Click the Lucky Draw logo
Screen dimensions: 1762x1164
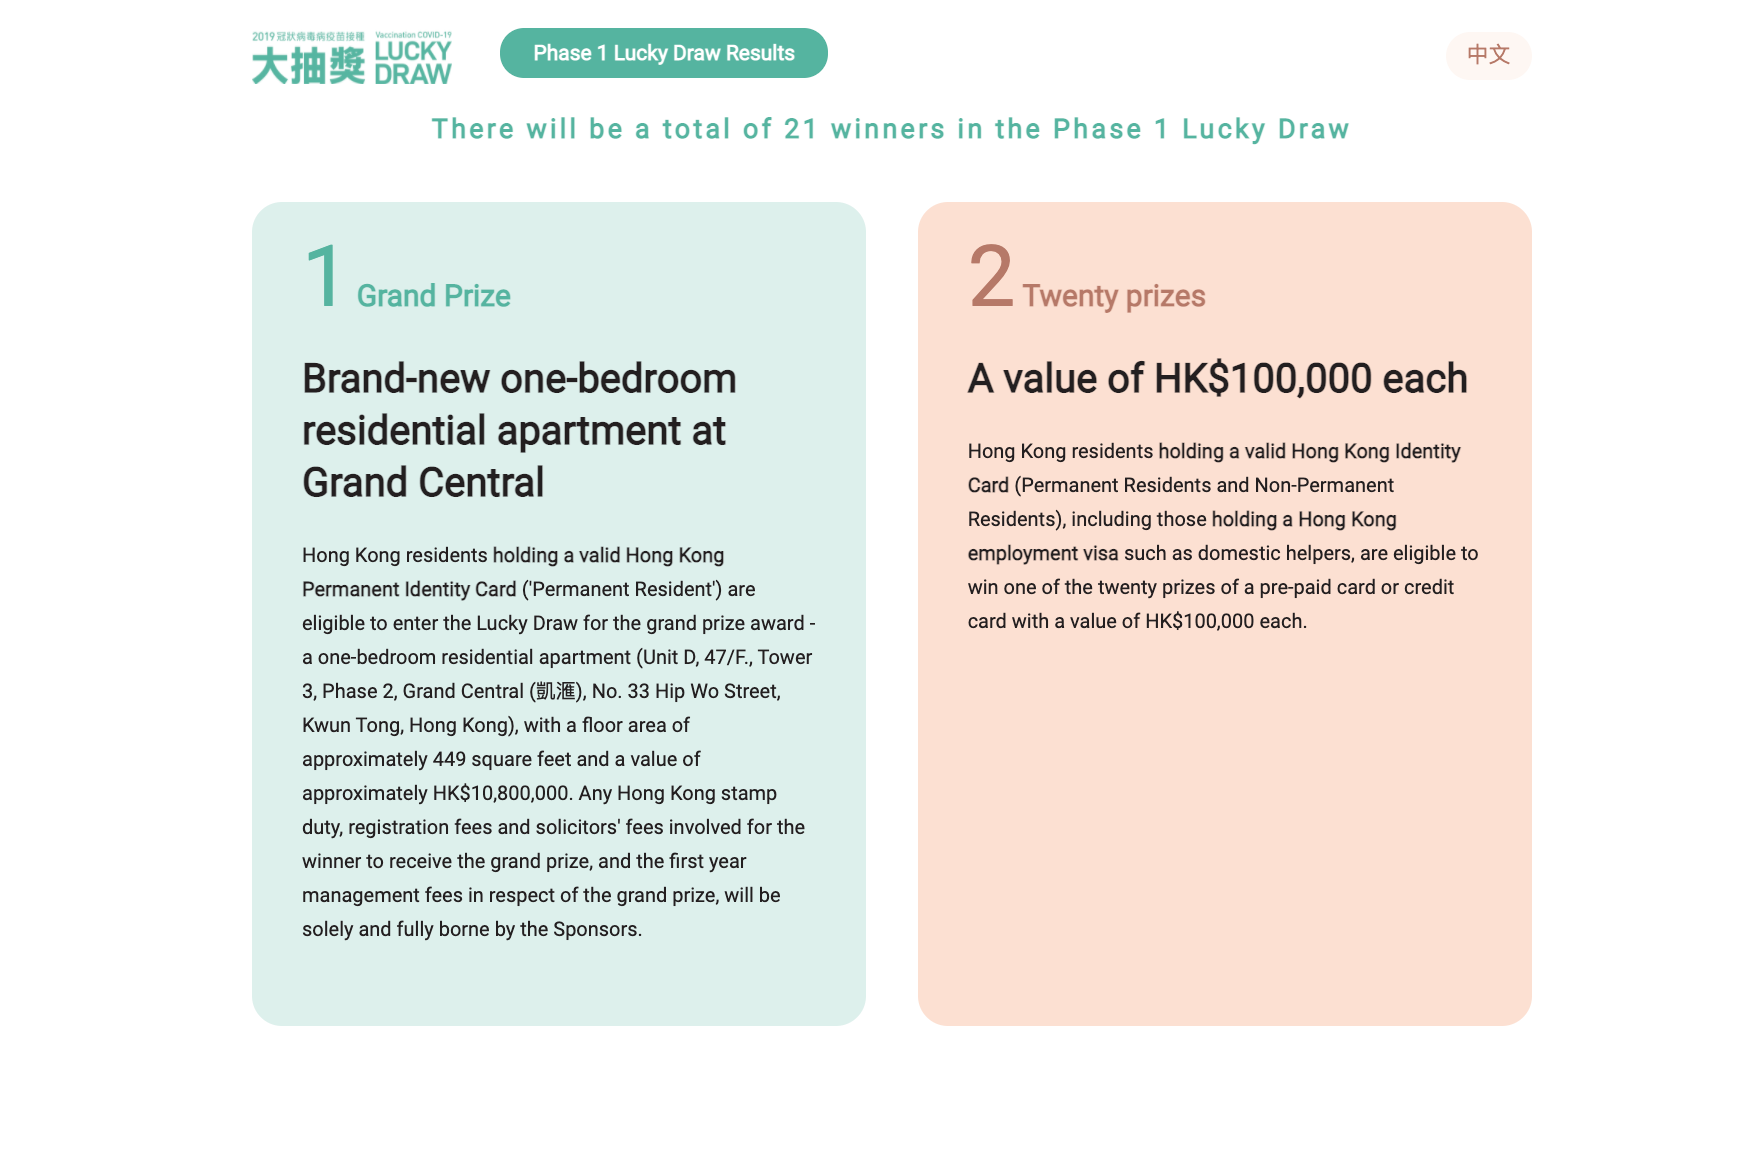click(352, 58)
